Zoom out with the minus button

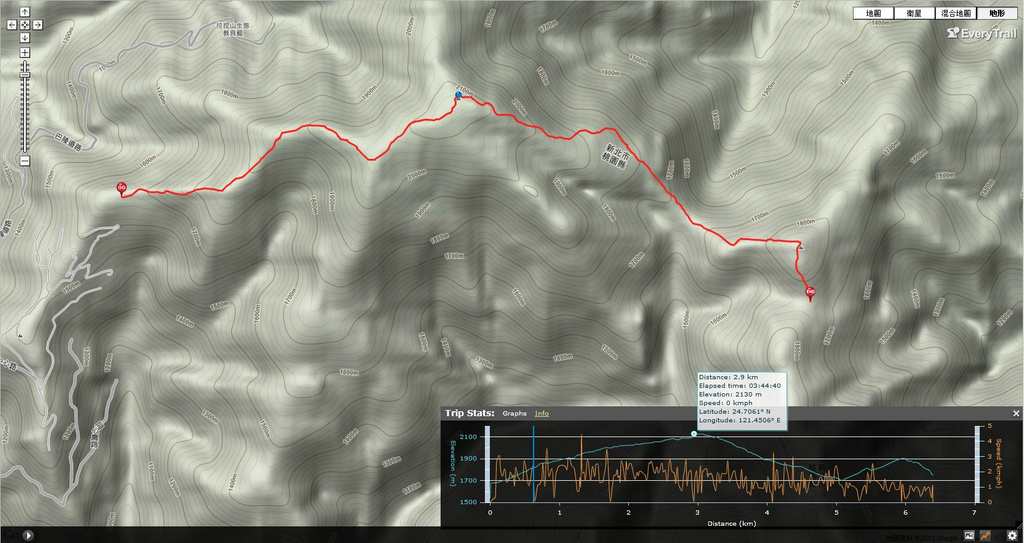point(25,161)
